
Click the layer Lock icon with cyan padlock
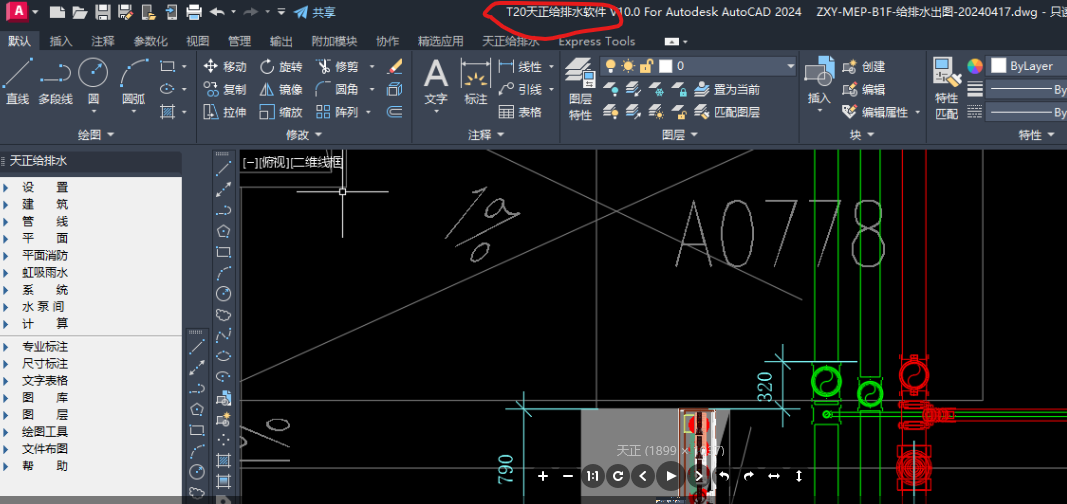pyautogui.click(x=678, y=89)
